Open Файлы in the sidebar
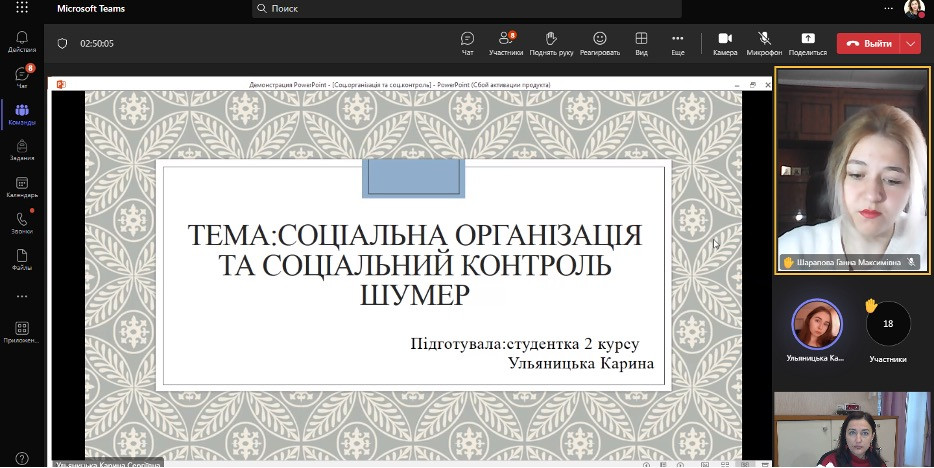Screen dimensions: 934x468 (21, 259)
